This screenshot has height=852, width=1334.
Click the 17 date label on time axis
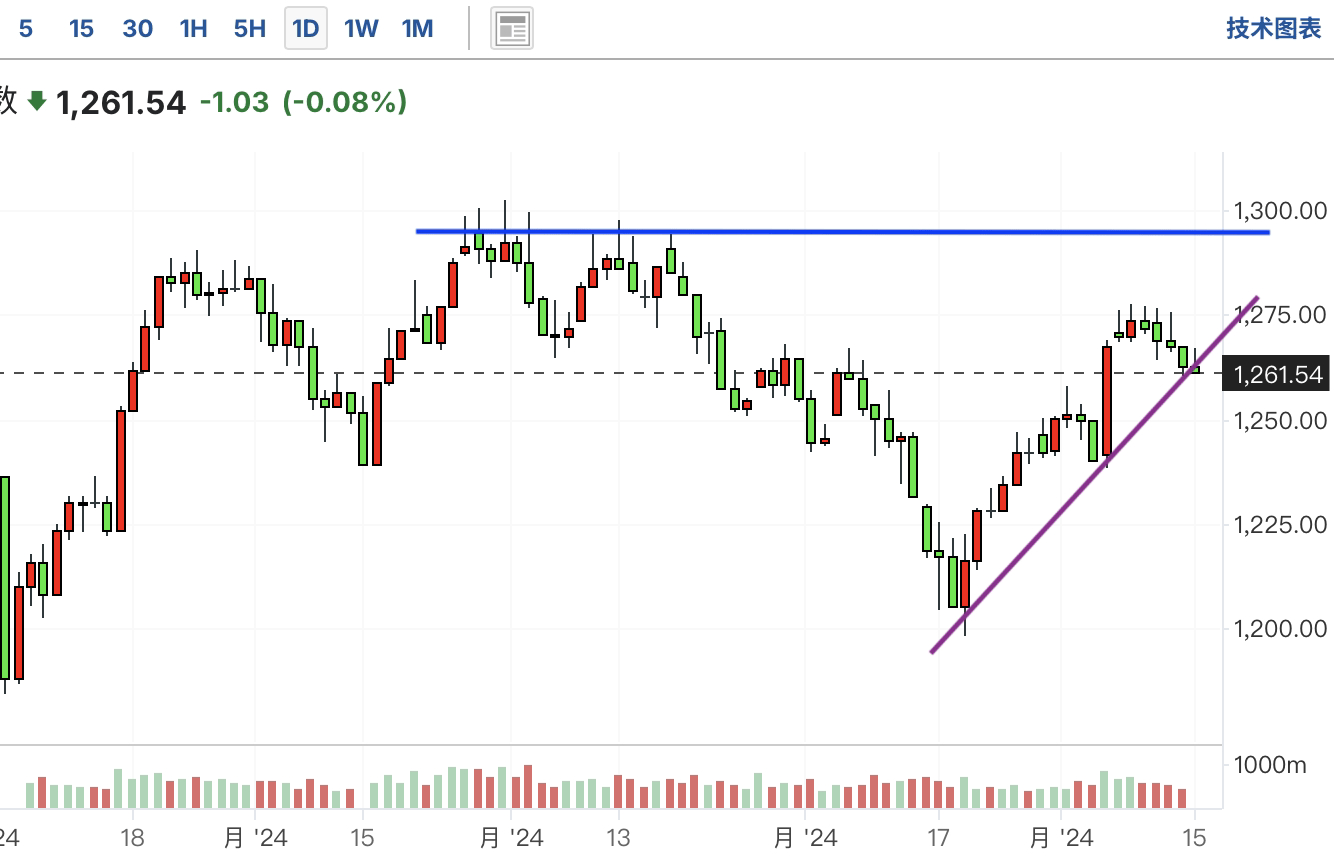point(939,836)
